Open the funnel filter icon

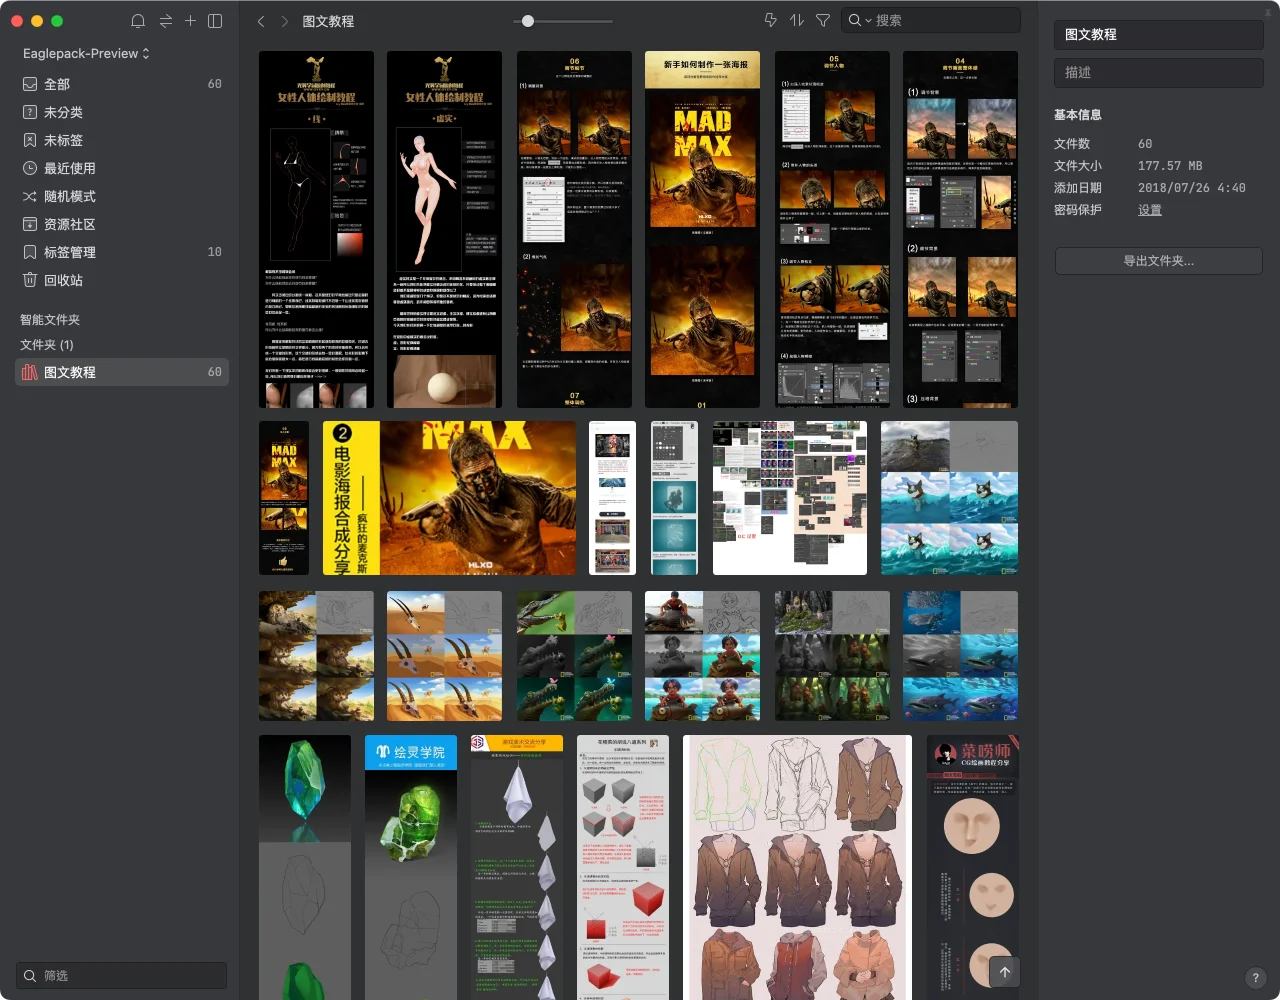coord(823,20)
